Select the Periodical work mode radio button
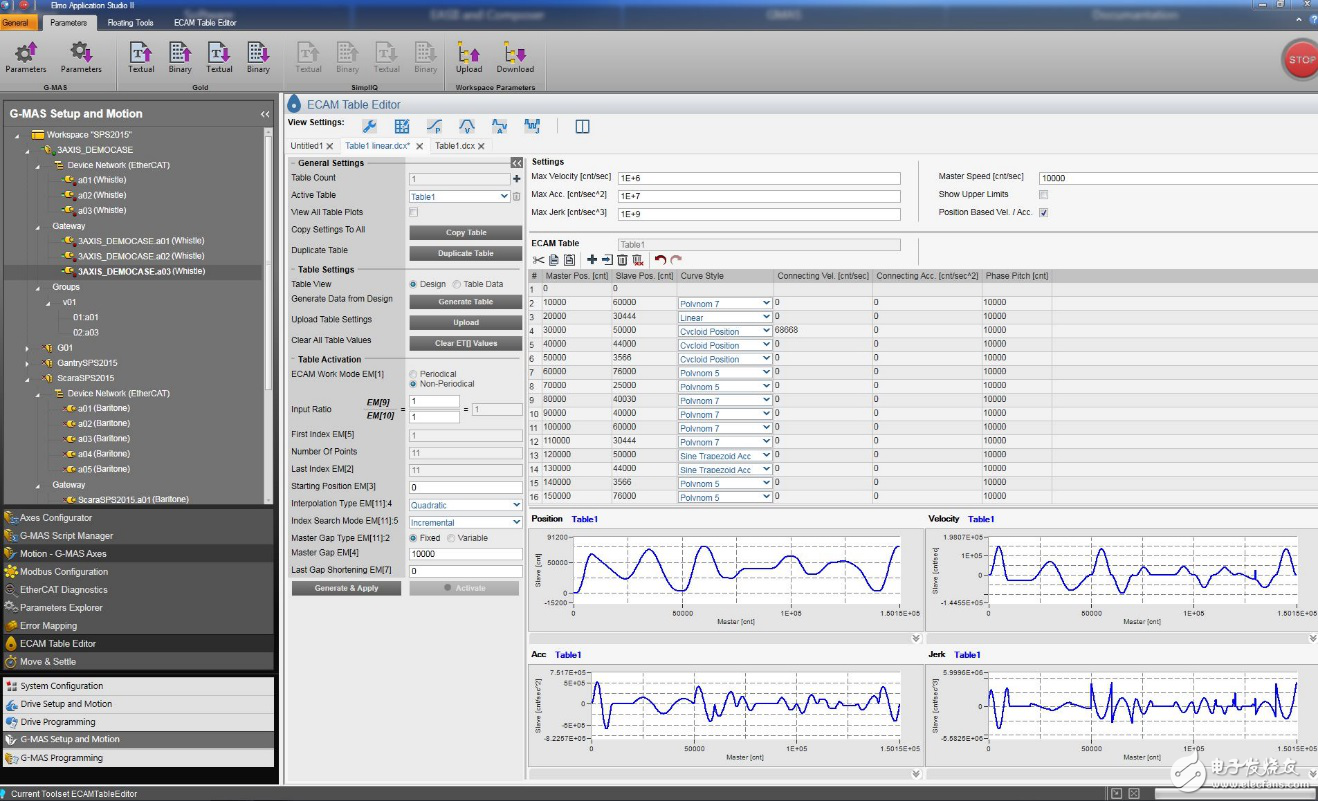The width and height of the screenshot is (1318, 801). point(414,374)
